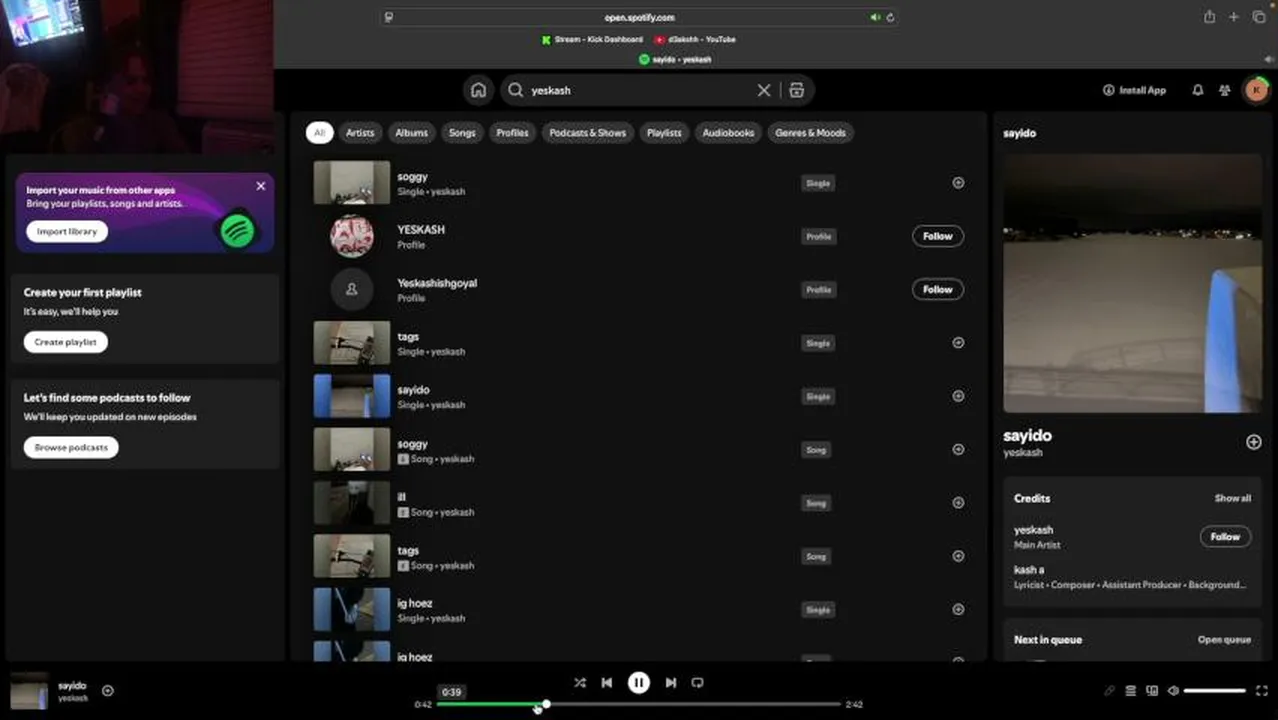Open the Friend Activity icon
This screenshot has width=1278, height=720.
(x=1224, y=90)
